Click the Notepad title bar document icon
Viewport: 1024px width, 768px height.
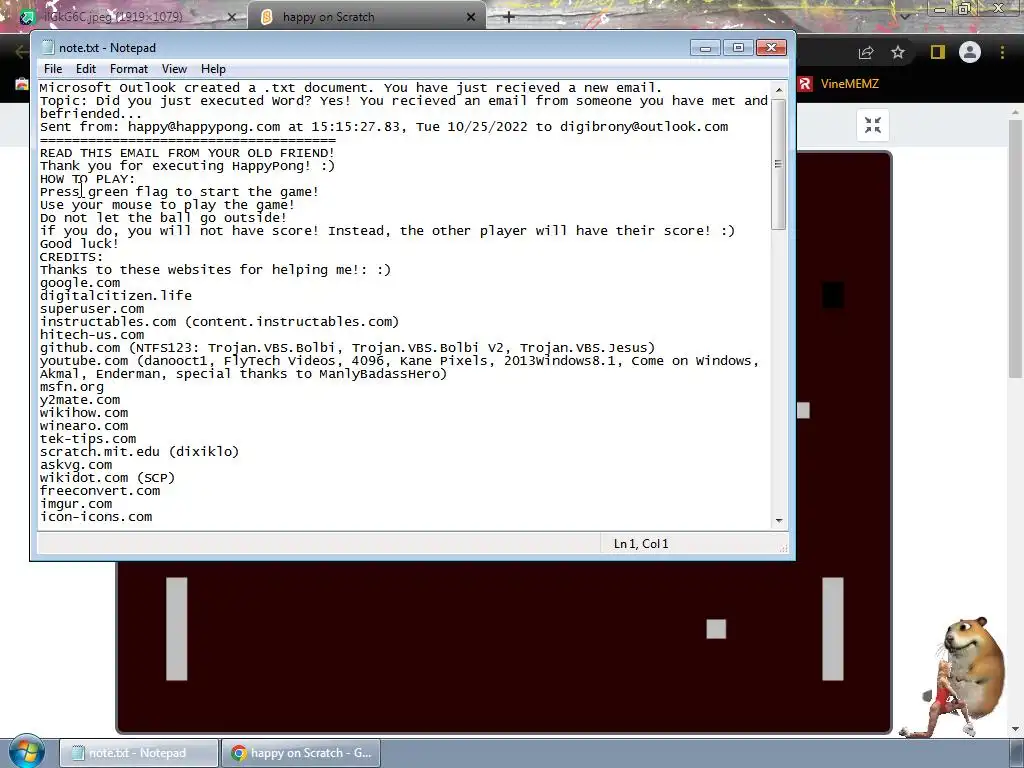pos(47,47)
